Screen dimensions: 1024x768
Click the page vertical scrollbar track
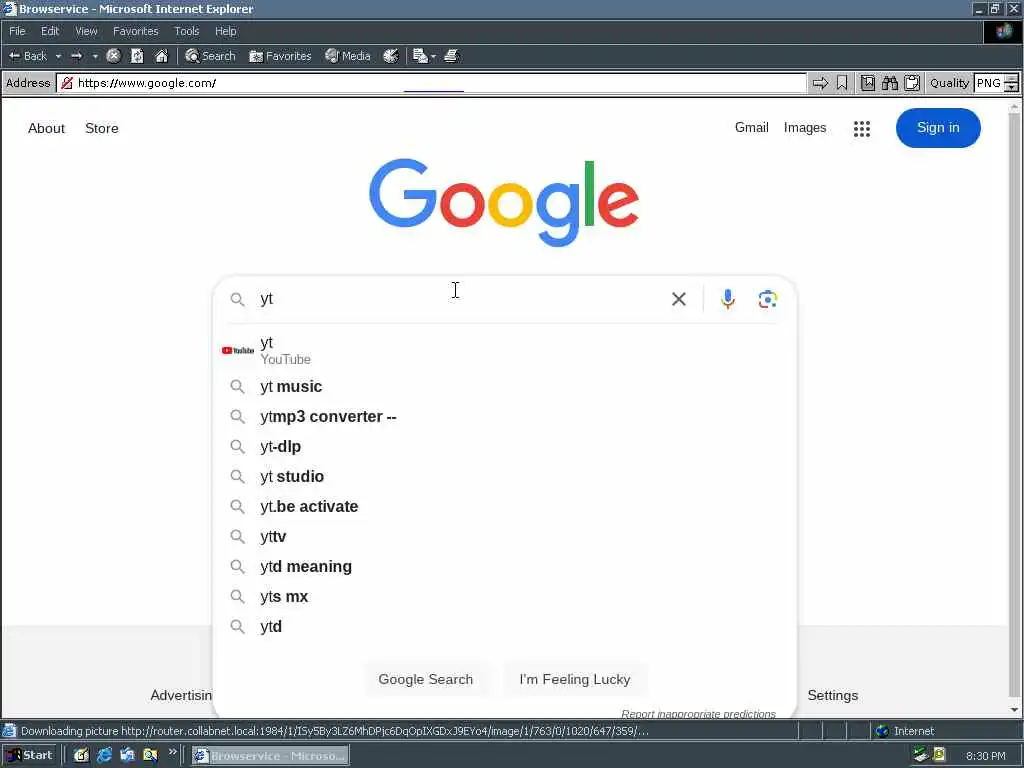(1014, 405)
